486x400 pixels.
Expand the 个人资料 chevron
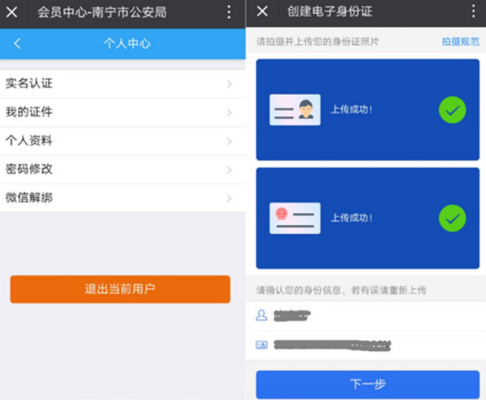[229, 141]
